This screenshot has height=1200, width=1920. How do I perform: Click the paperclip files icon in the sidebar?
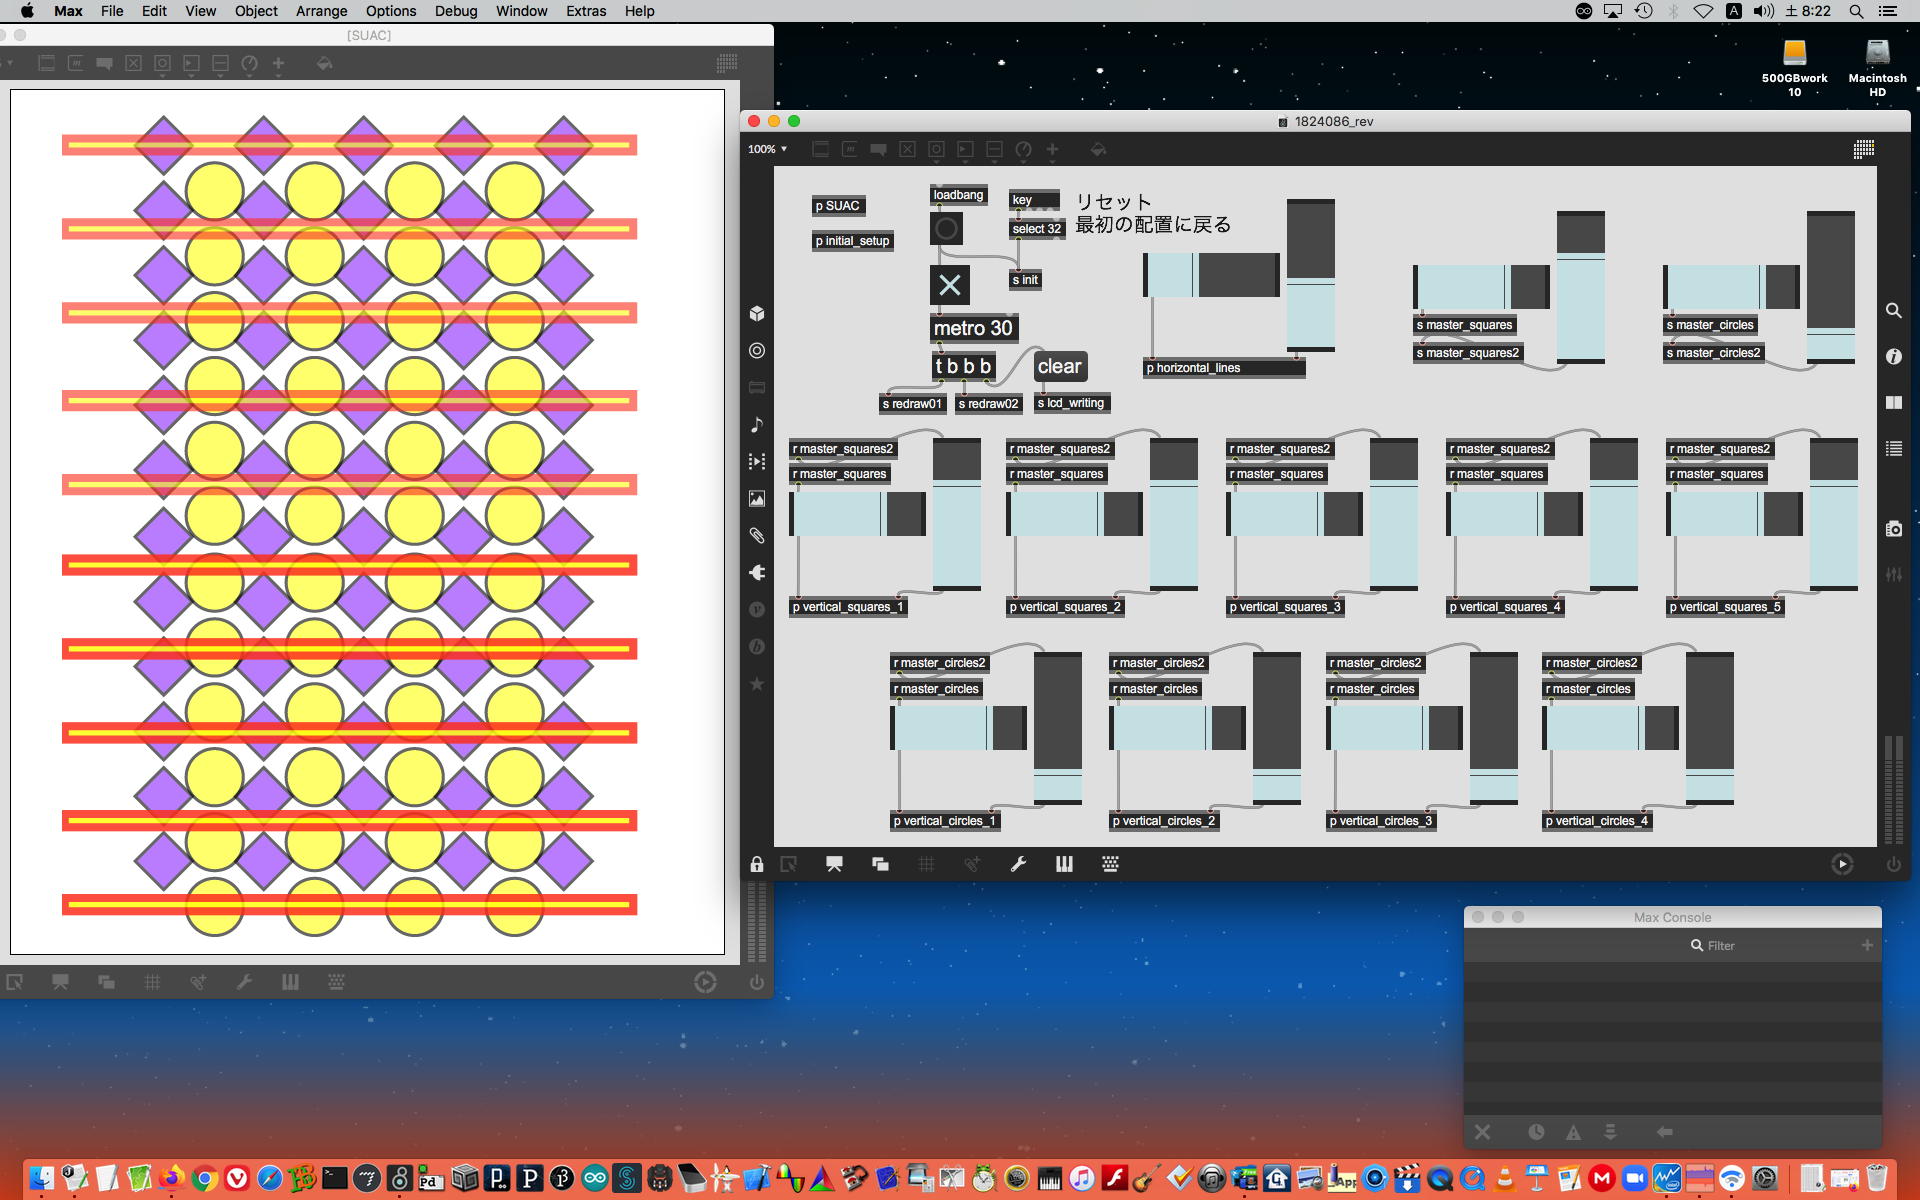pyautogui.click(x=757, y=535)
